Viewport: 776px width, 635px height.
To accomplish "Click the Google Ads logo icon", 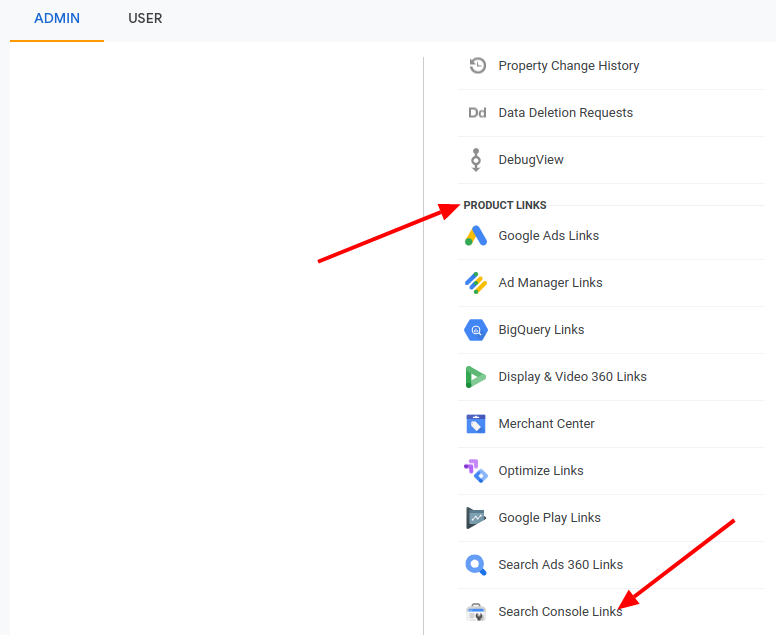I will pos(476,236).
